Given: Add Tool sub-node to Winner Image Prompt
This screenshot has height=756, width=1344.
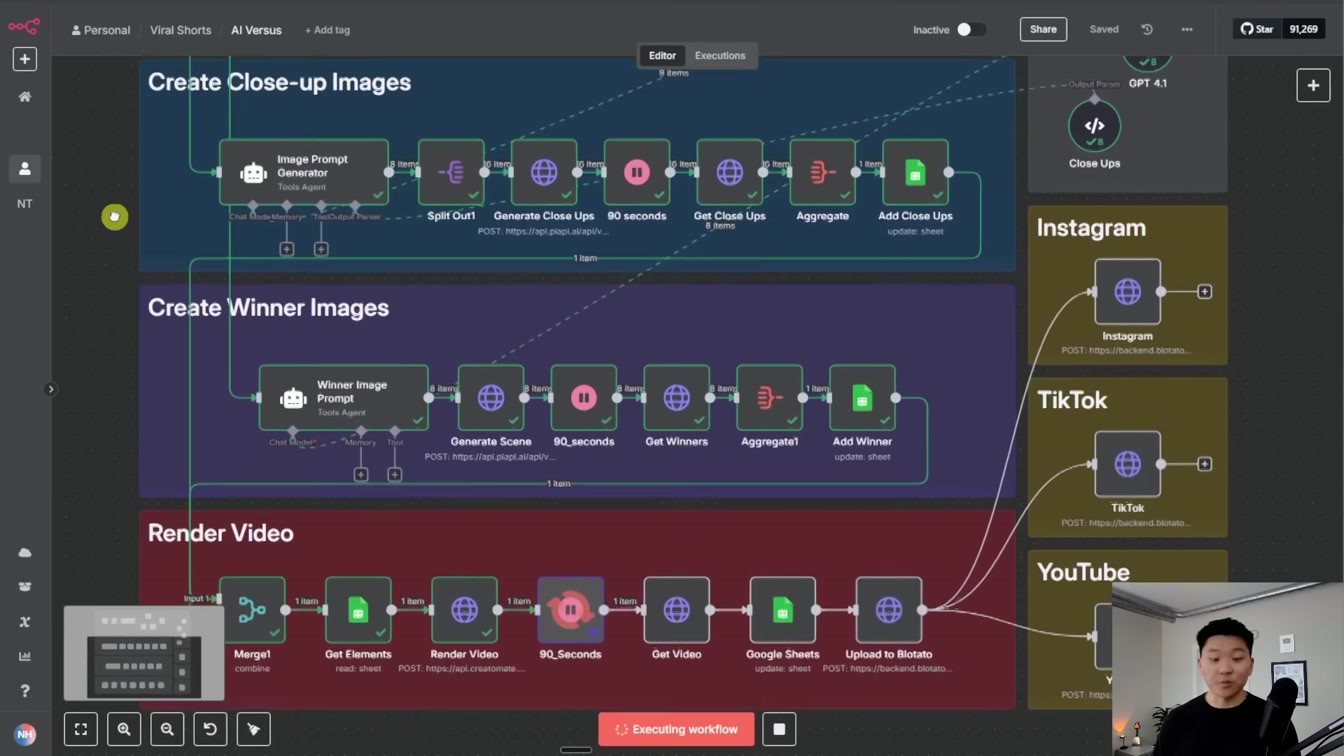Looking at the screenshot, I should point(395,474).
